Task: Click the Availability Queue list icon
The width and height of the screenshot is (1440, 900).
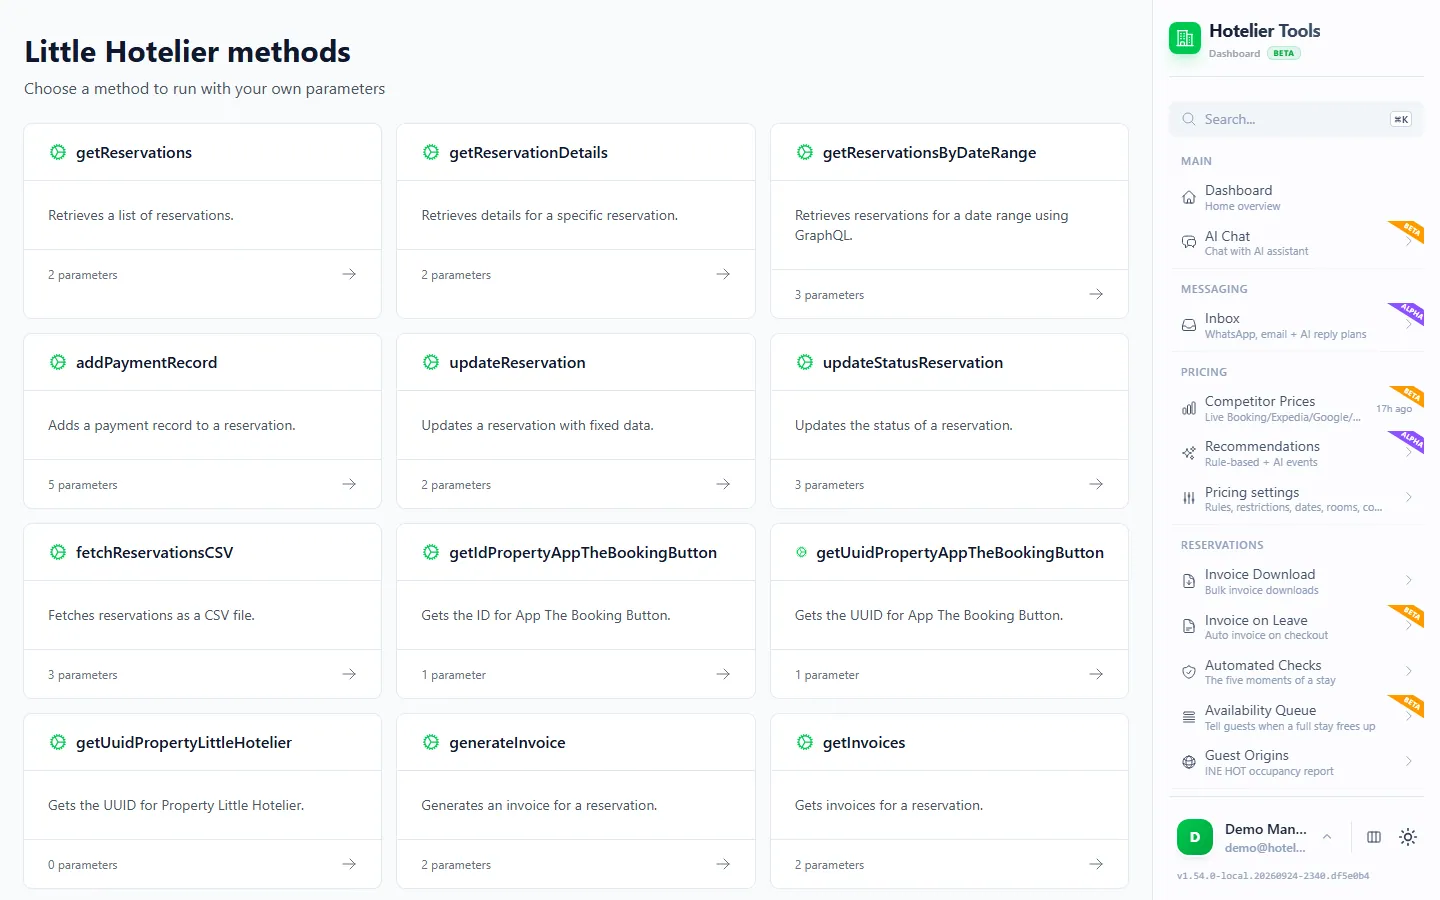Action: click(1189, 717)
